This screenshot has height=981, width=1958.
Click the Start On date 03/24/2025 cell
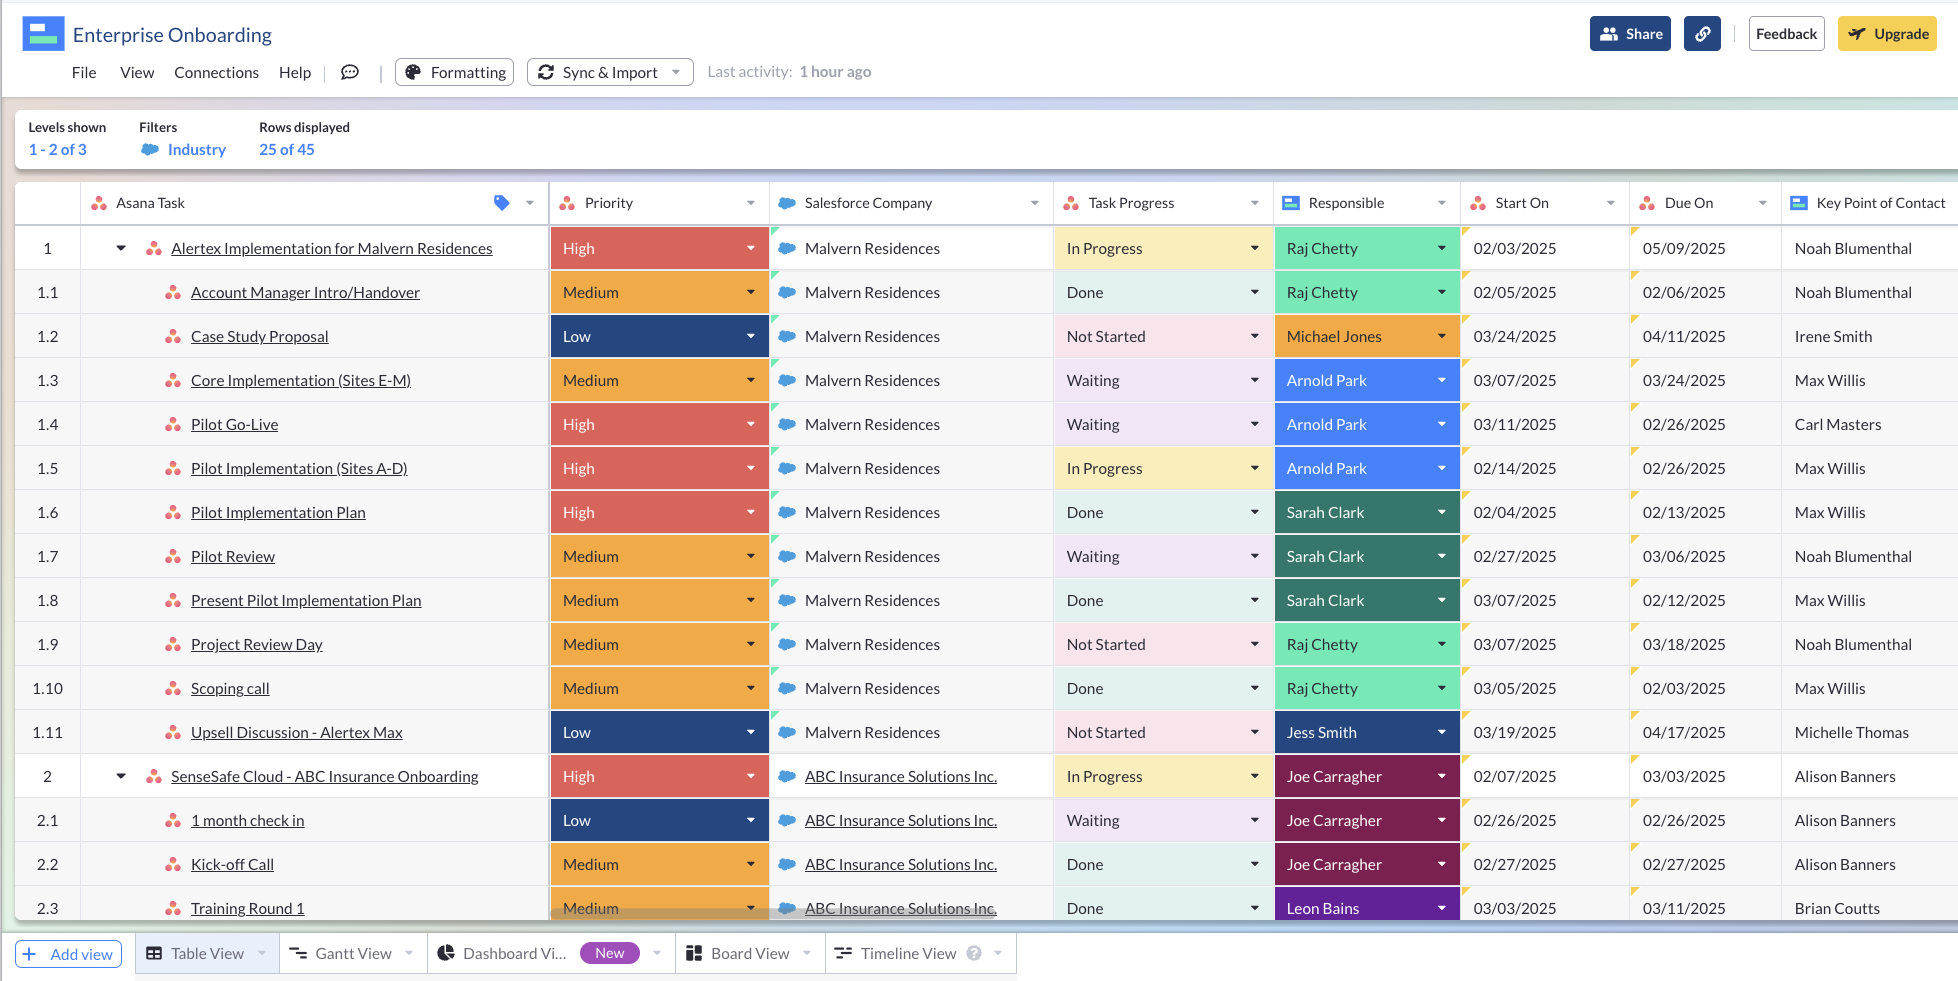click(x=1545, y=337)
